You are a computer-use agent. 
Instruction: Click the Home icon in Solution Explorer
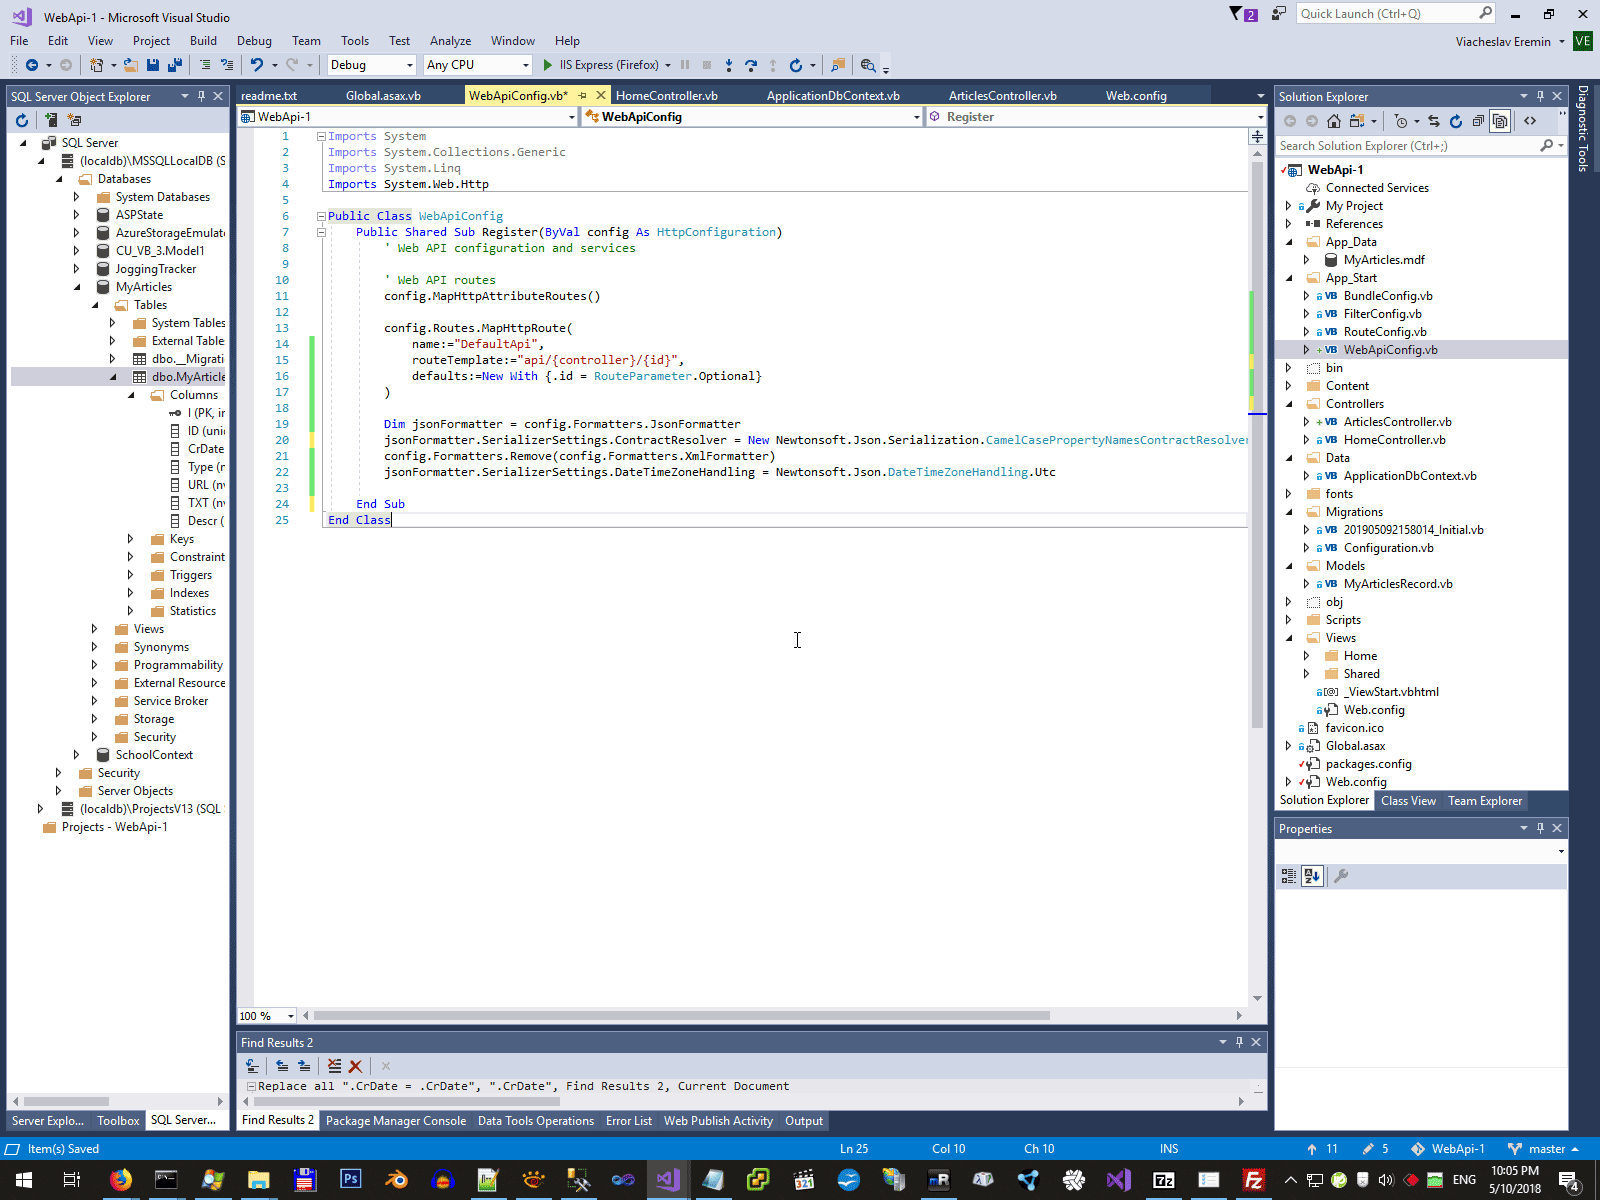click(1333, 121)
